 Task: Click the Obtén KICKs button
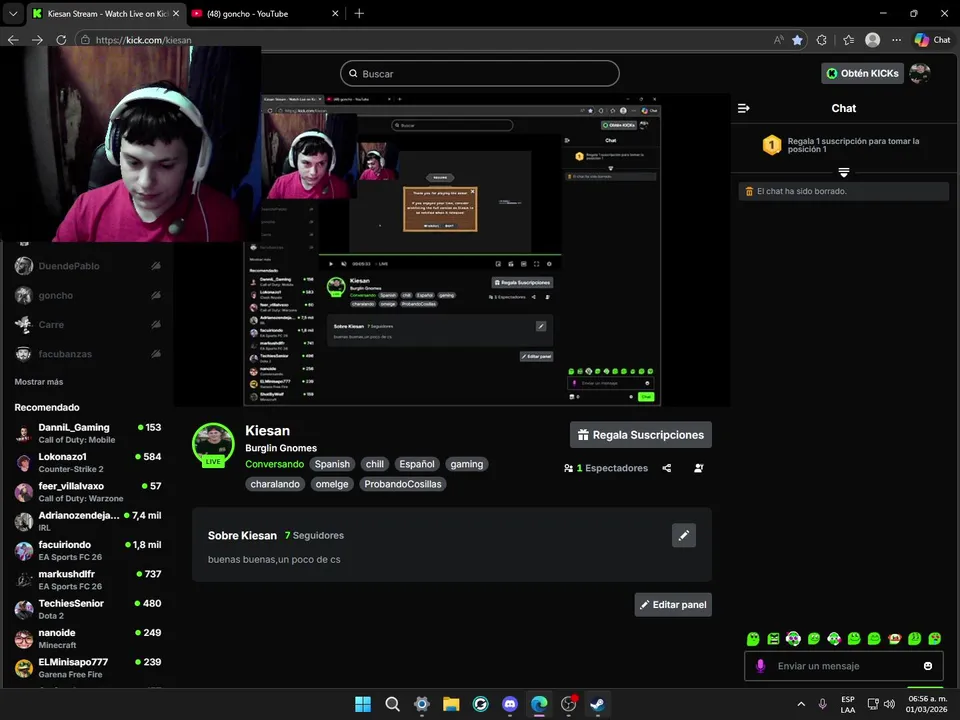(x=863, y=73)
